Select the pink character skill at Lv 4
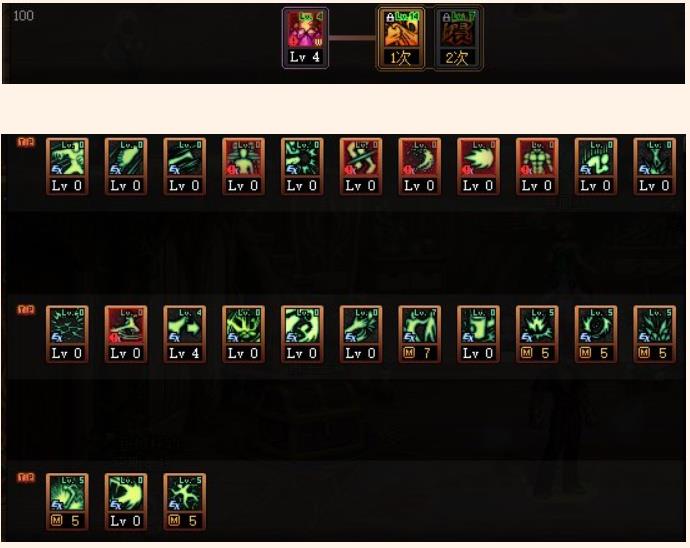The image size is (690, 548). click(305, 38)
